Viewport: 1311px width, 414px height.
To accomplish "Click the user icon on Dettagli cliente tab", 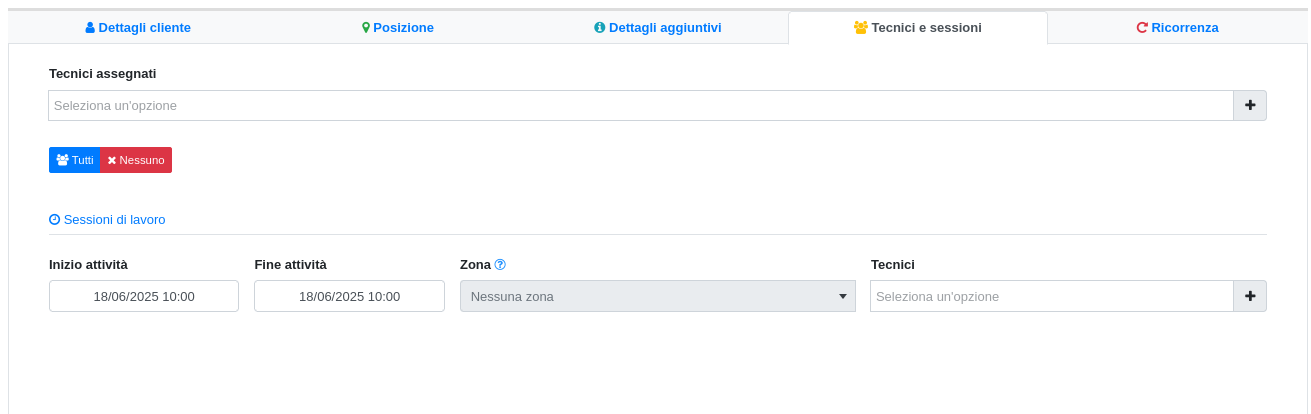I will [90, 28].
